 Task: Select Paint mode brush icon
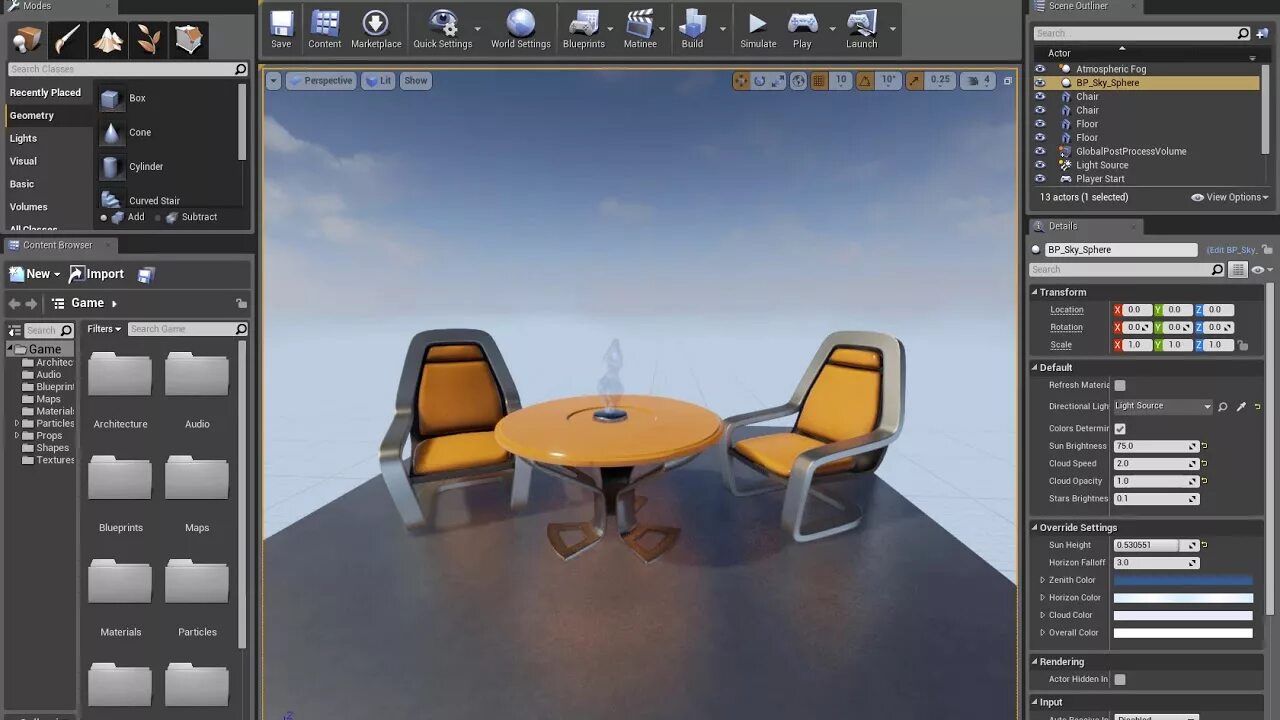67,40
